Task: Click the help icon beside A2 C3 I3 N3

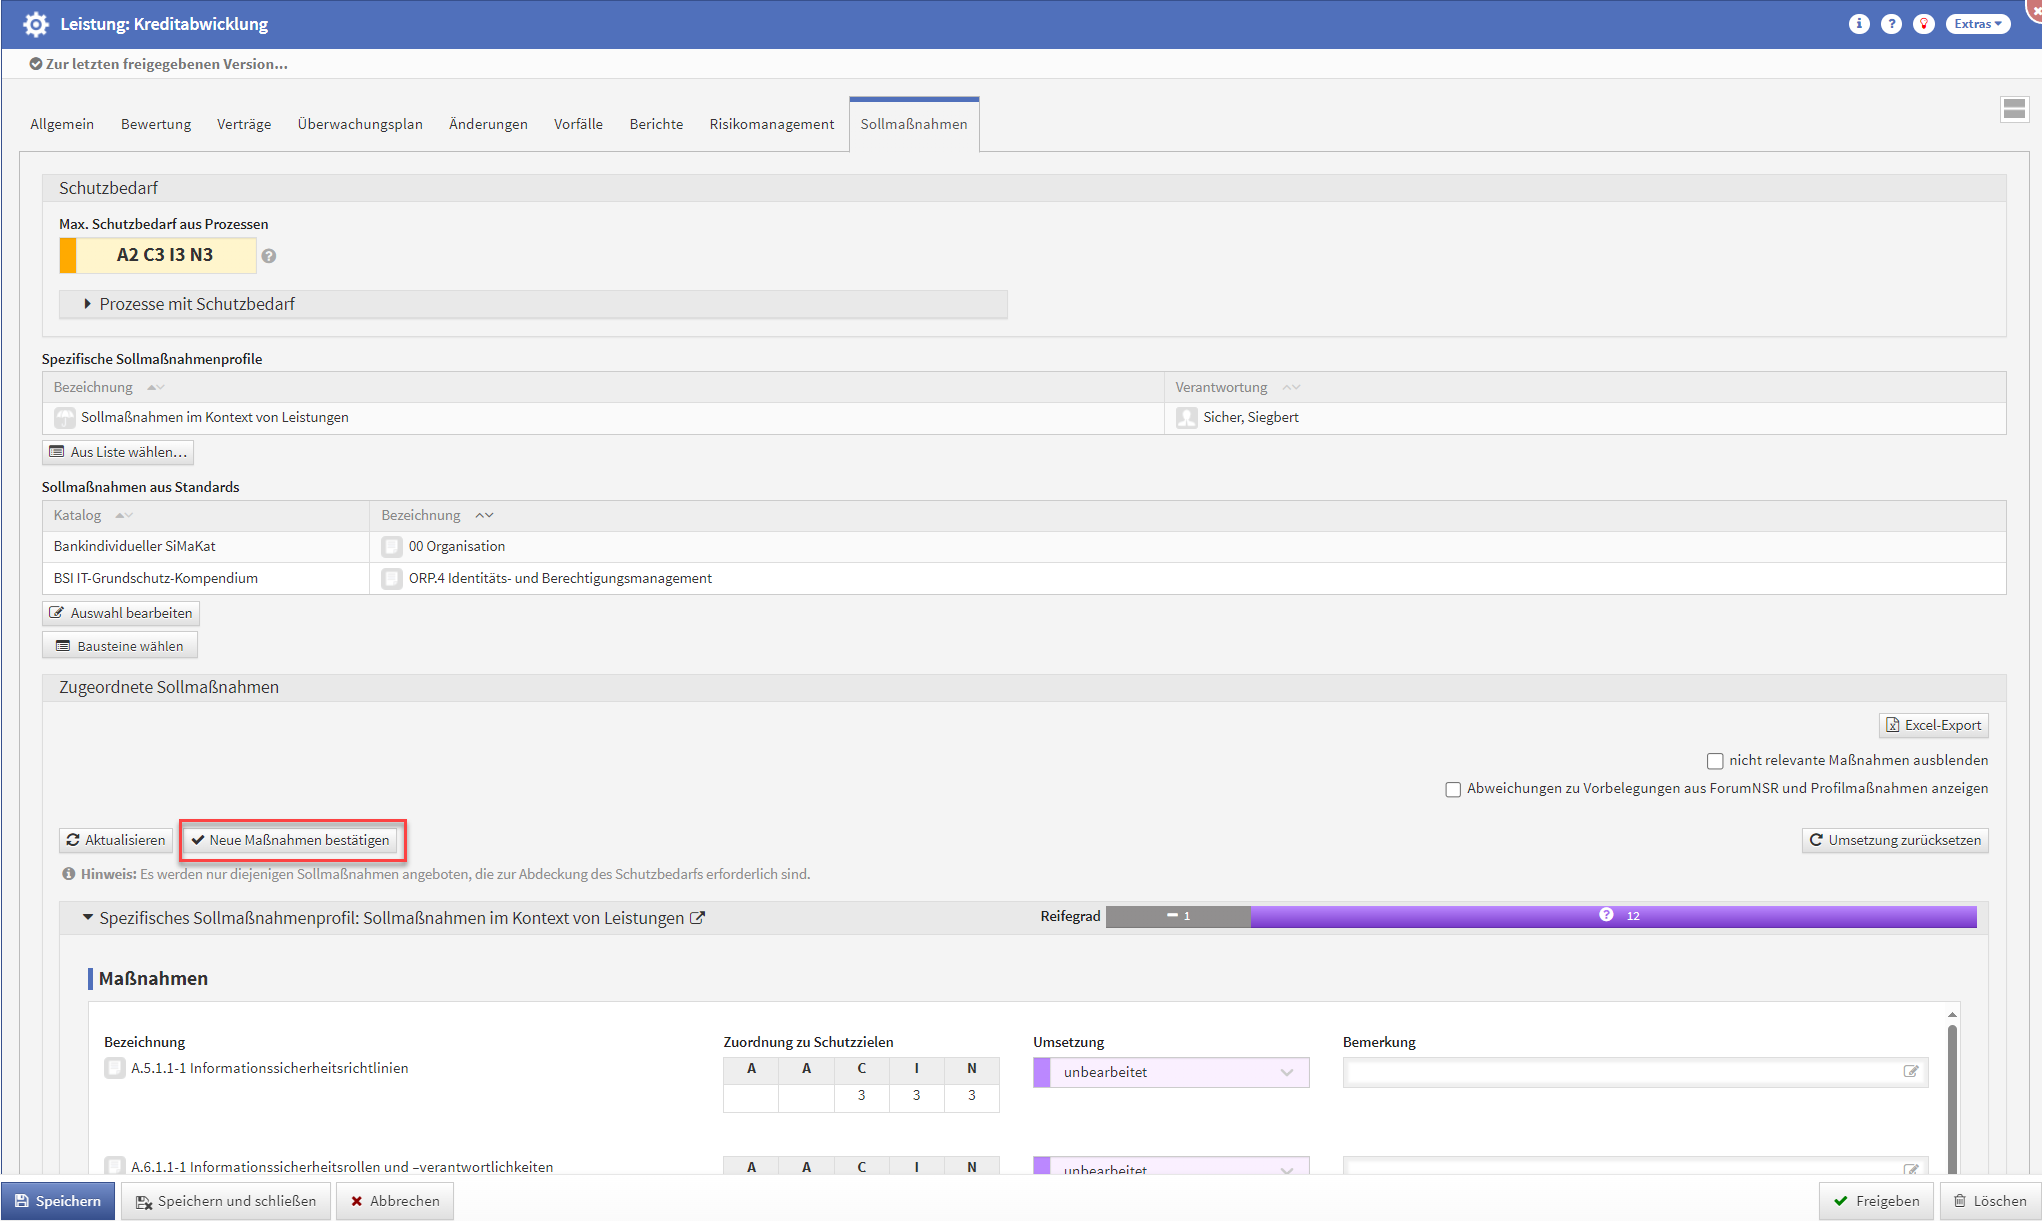Action: [x=269, y=256]
